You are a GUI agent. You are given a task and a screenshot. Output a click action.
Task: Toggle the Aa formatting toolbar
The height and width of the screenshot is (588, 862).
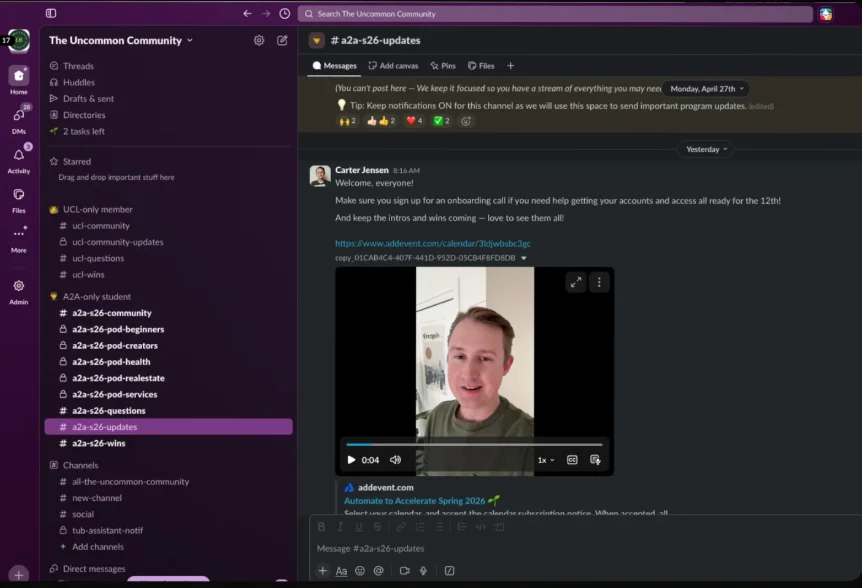[x=341, y=571]
